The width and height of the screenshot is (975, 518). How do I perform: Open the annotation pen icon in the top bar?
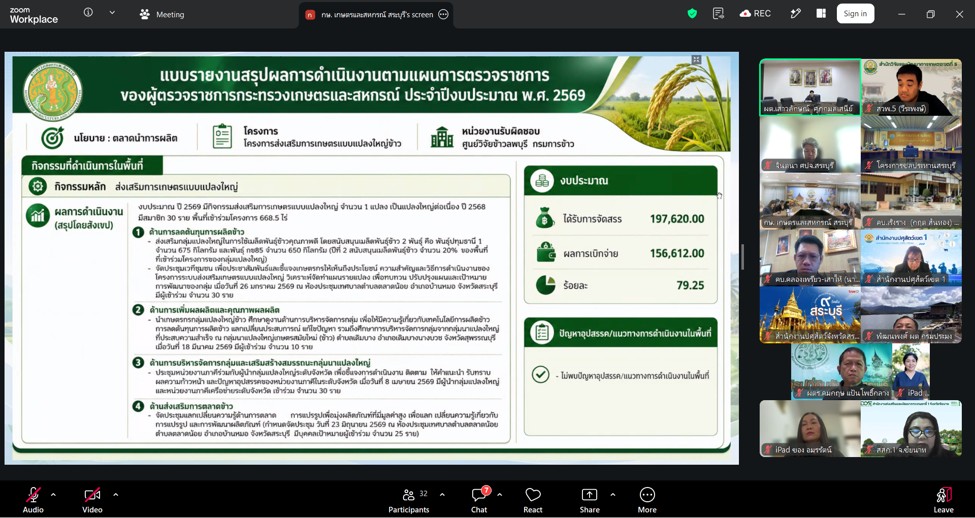(x=795, y=14)
